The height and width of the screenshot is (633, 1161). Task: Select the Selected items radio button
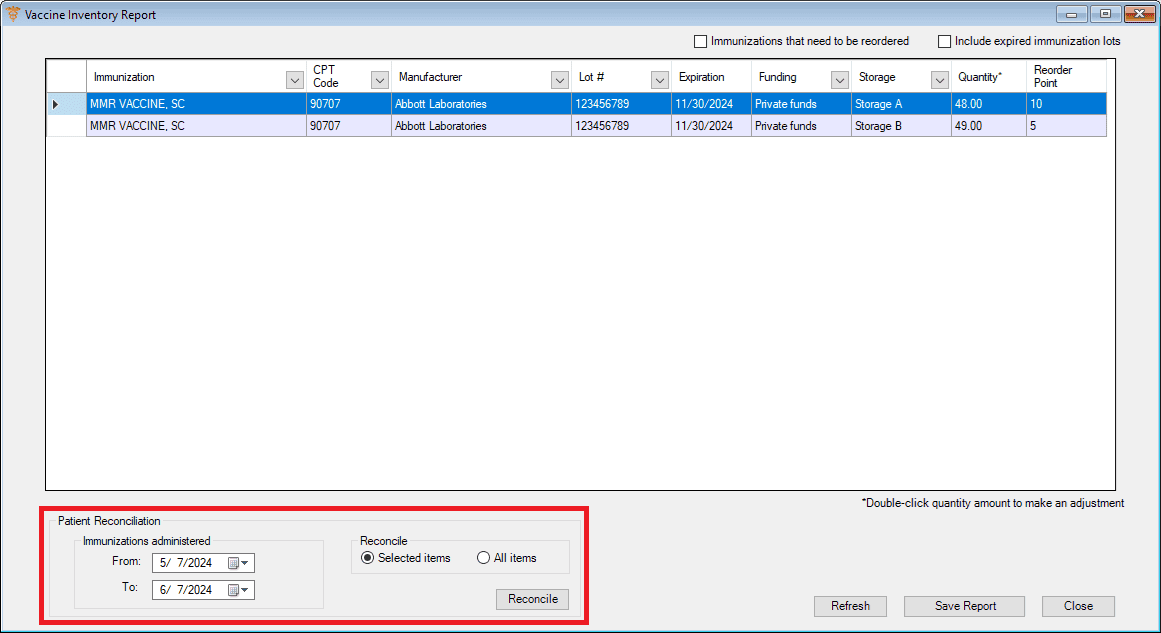point(367,558)
